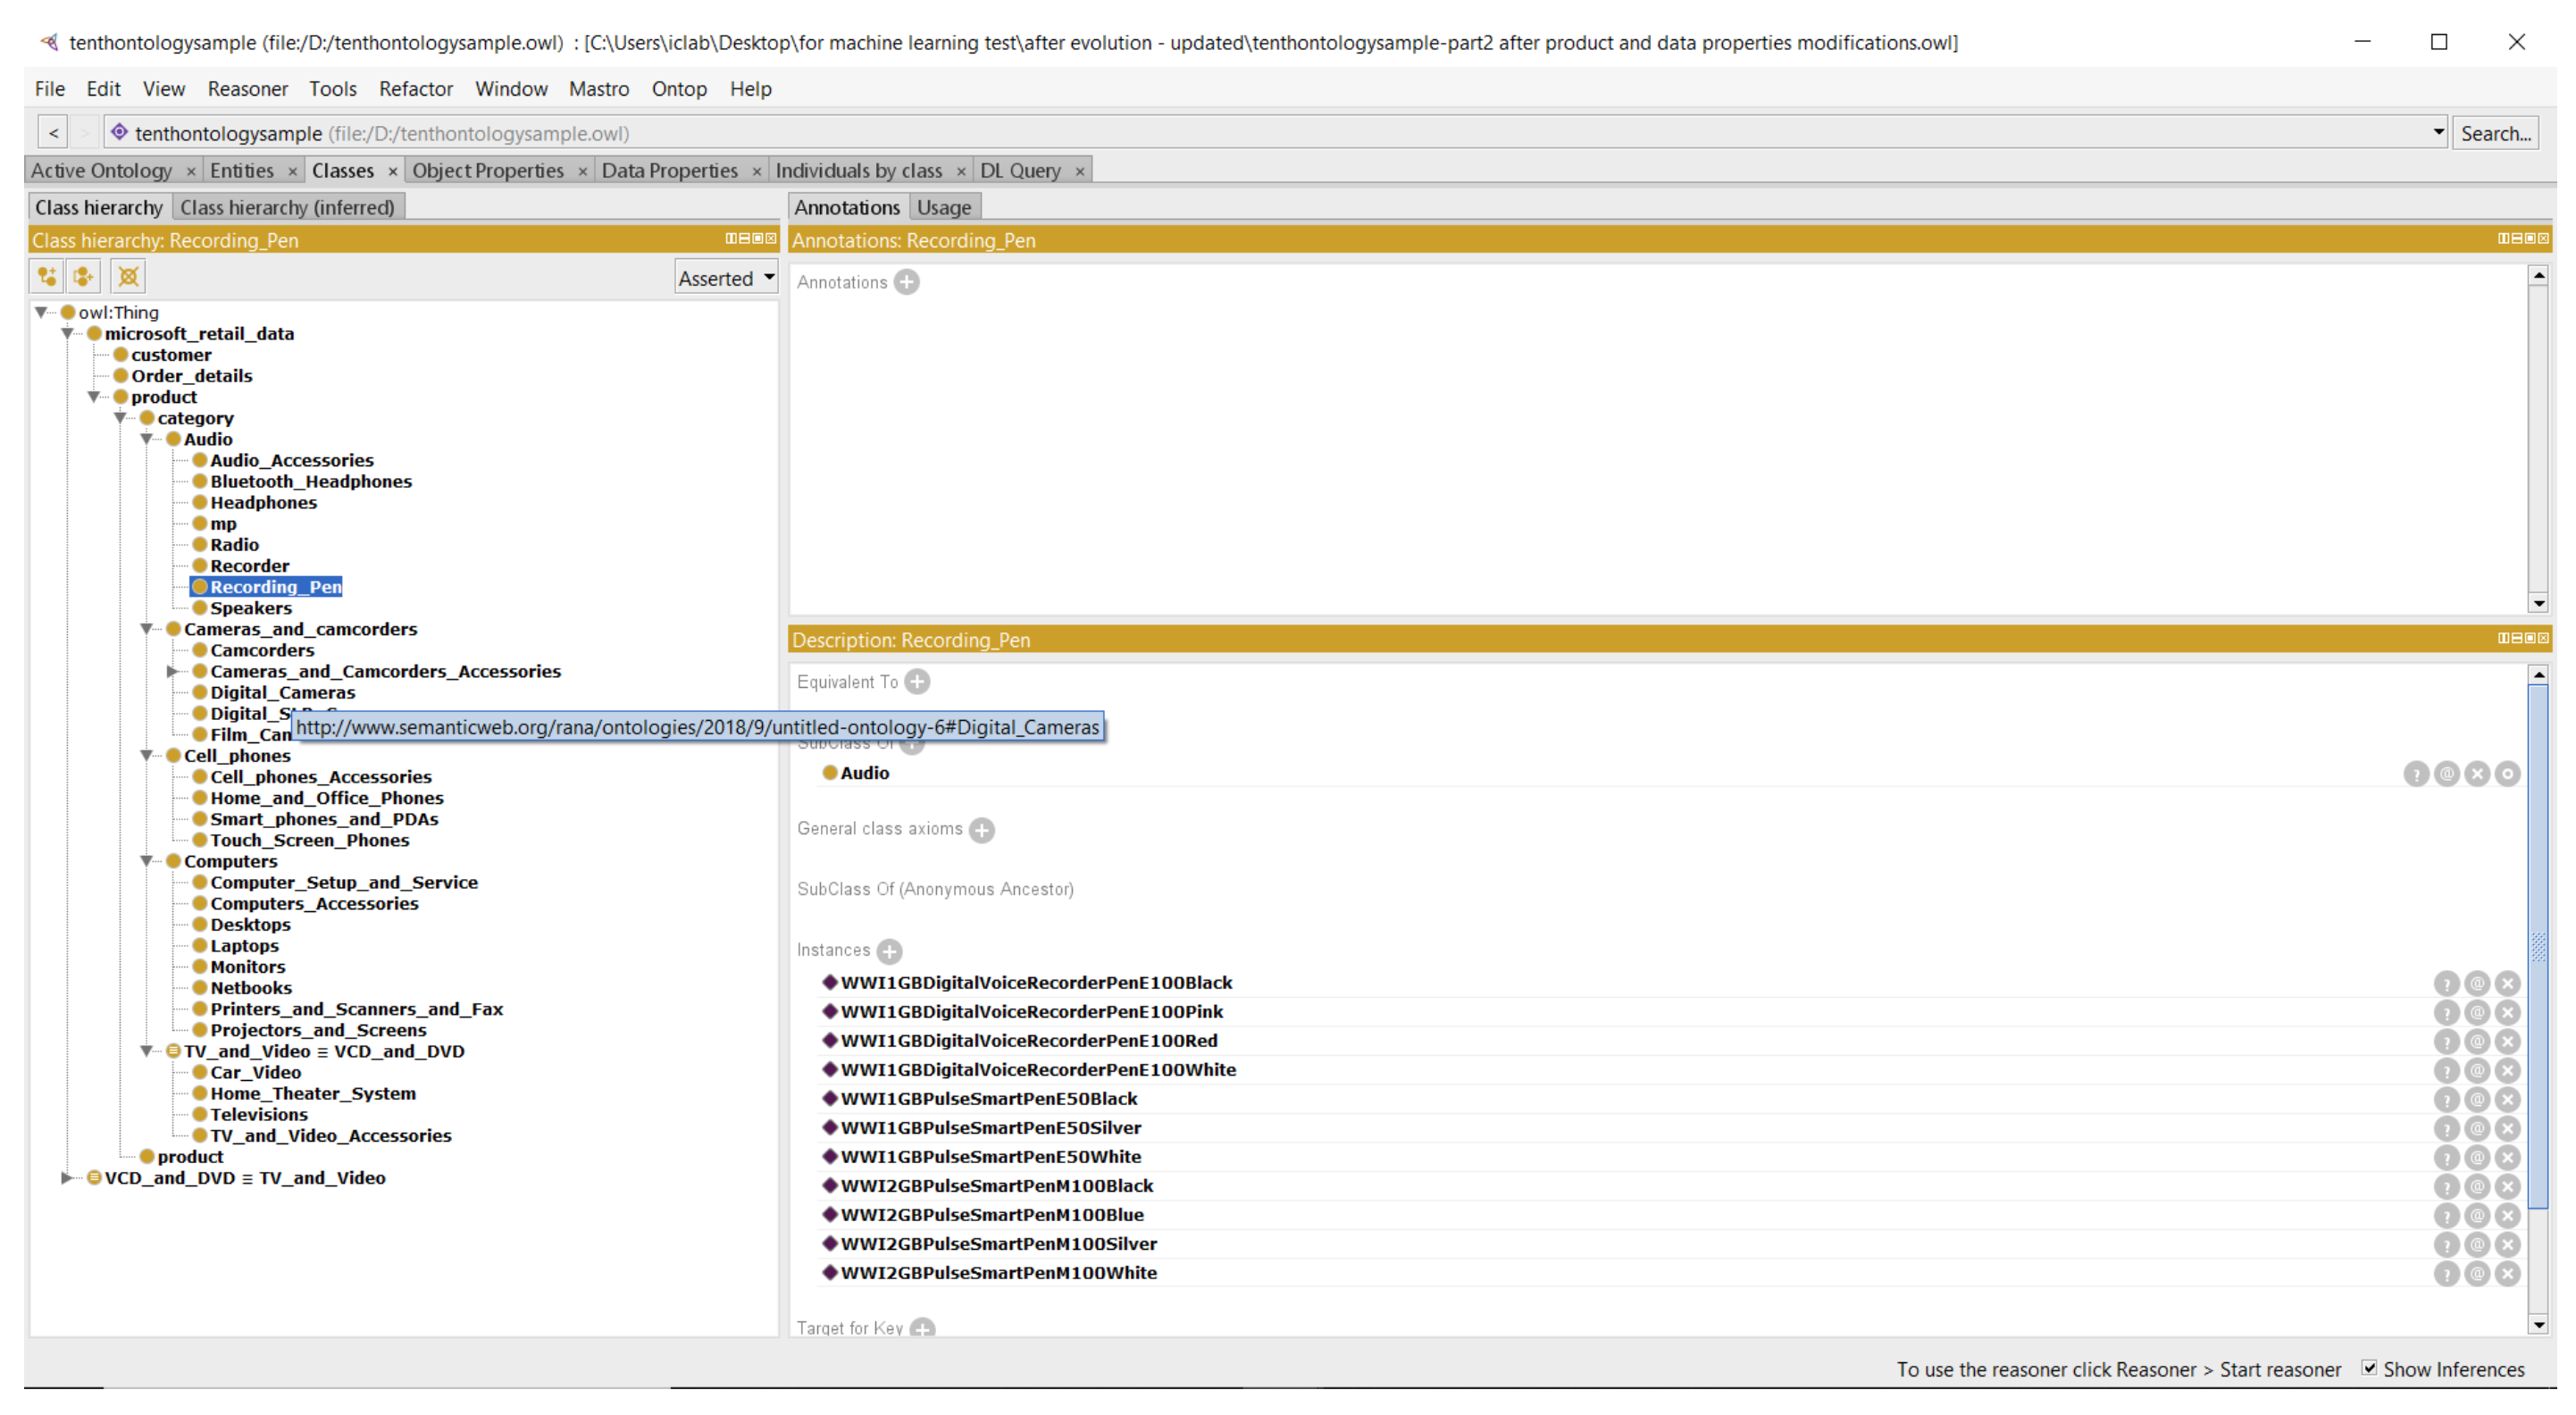
Task: Collapse the Cell_phones node
Action: (147, 756)
